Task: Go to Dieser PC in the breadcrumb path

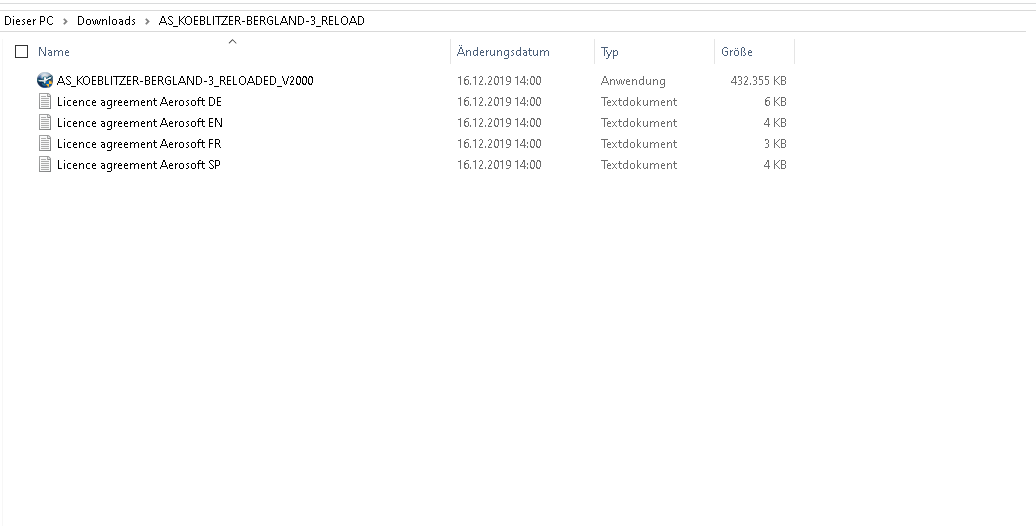Action: (29, 20)
